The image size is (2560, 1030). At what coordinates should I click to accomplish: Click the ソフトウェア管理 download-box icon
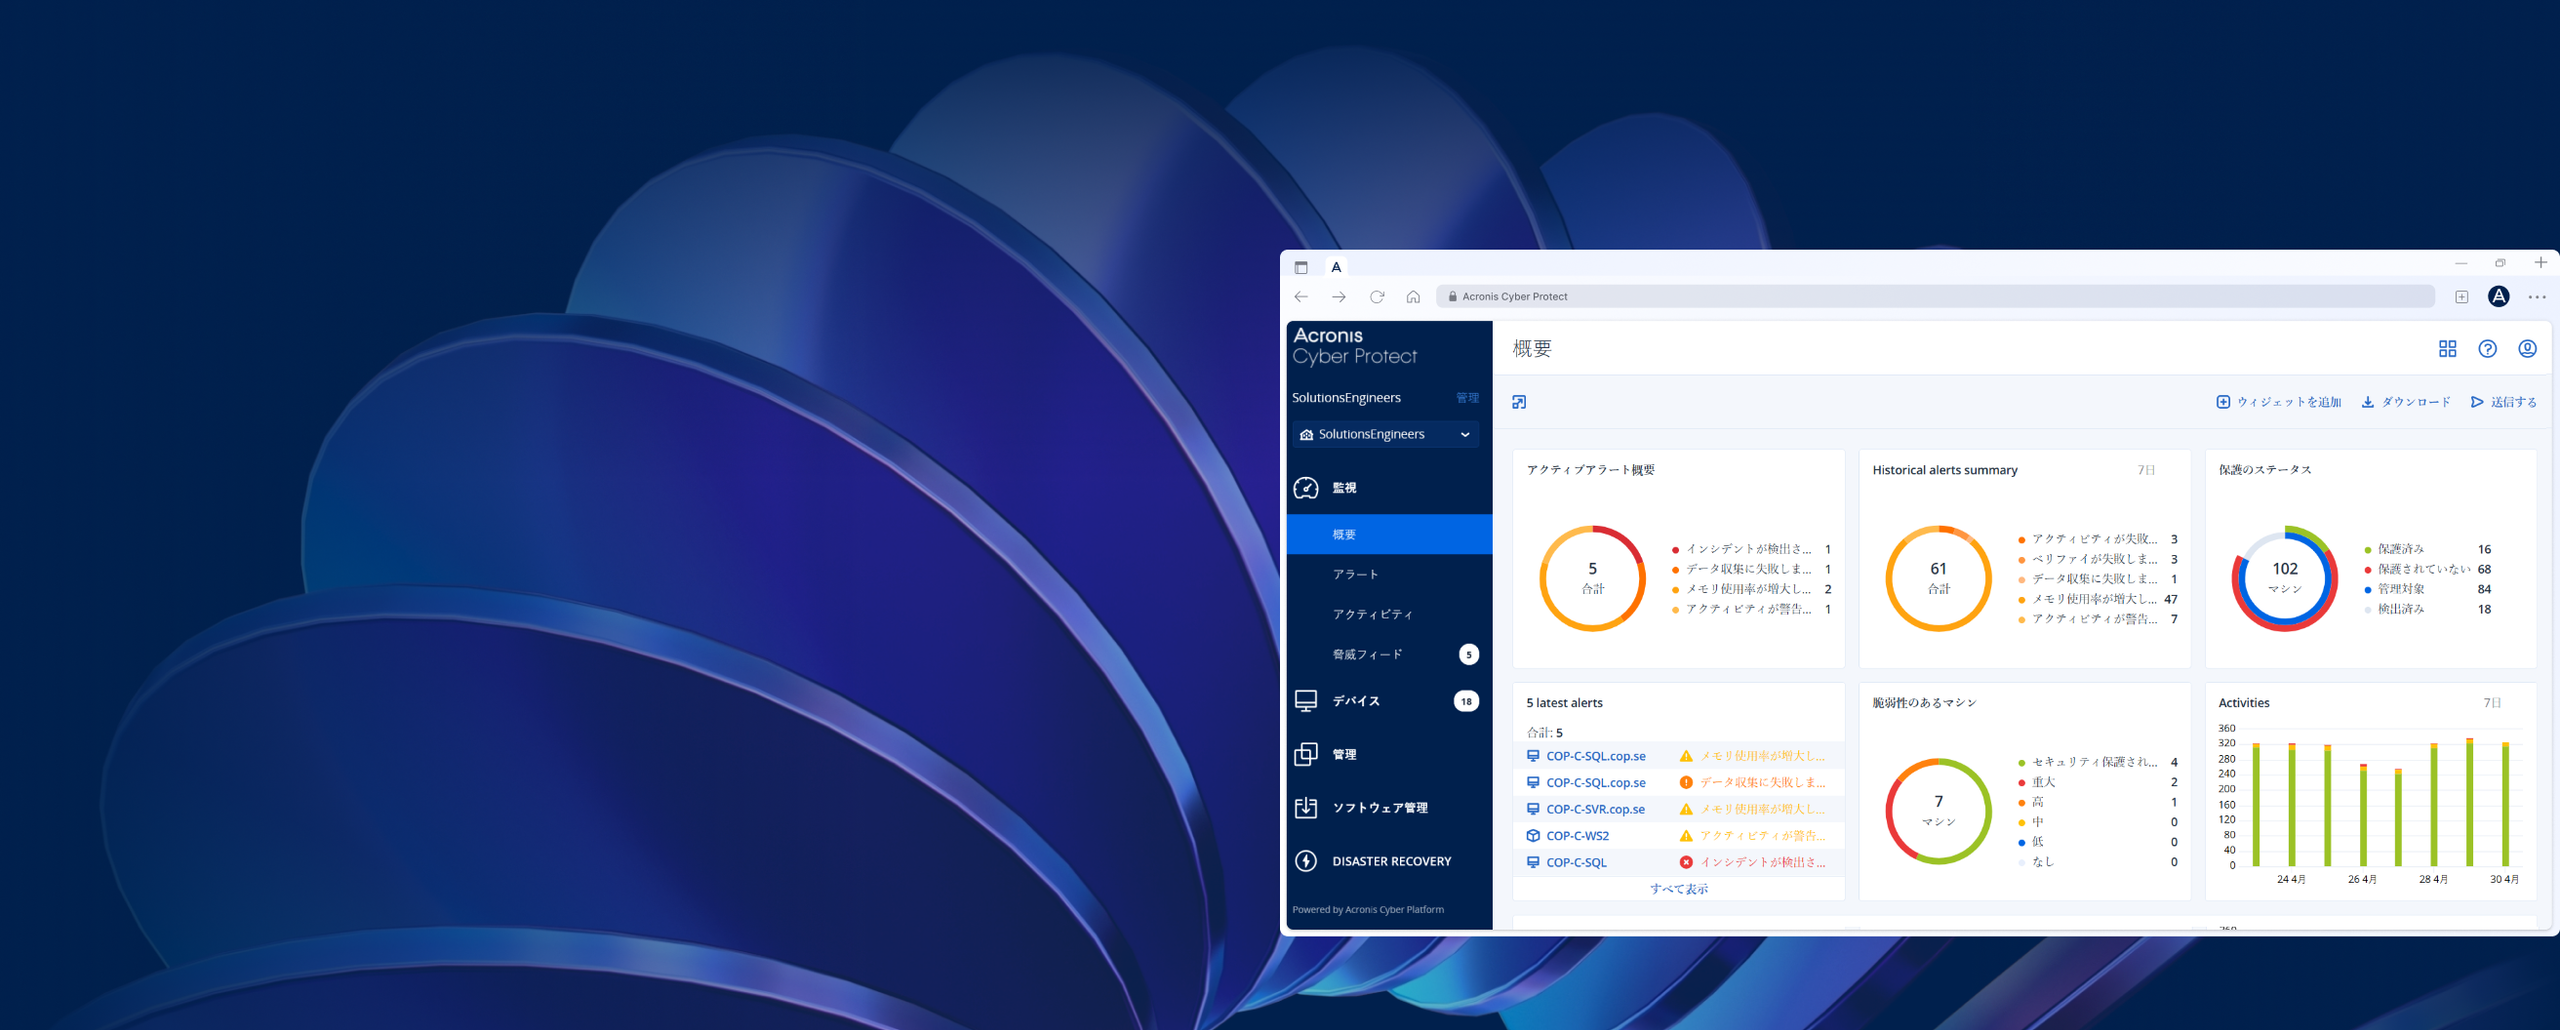(1306, 807)
